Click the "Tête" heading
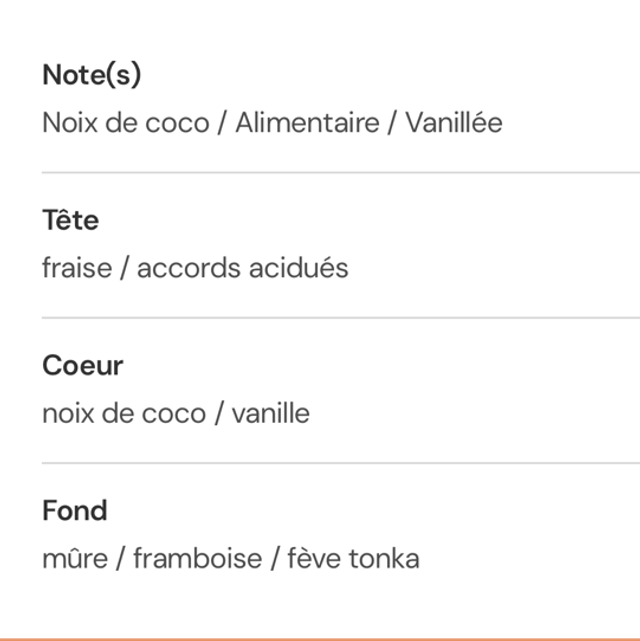The height and width of the screenshot is (641, 640). pyautogui.click(x=70, y=220)
